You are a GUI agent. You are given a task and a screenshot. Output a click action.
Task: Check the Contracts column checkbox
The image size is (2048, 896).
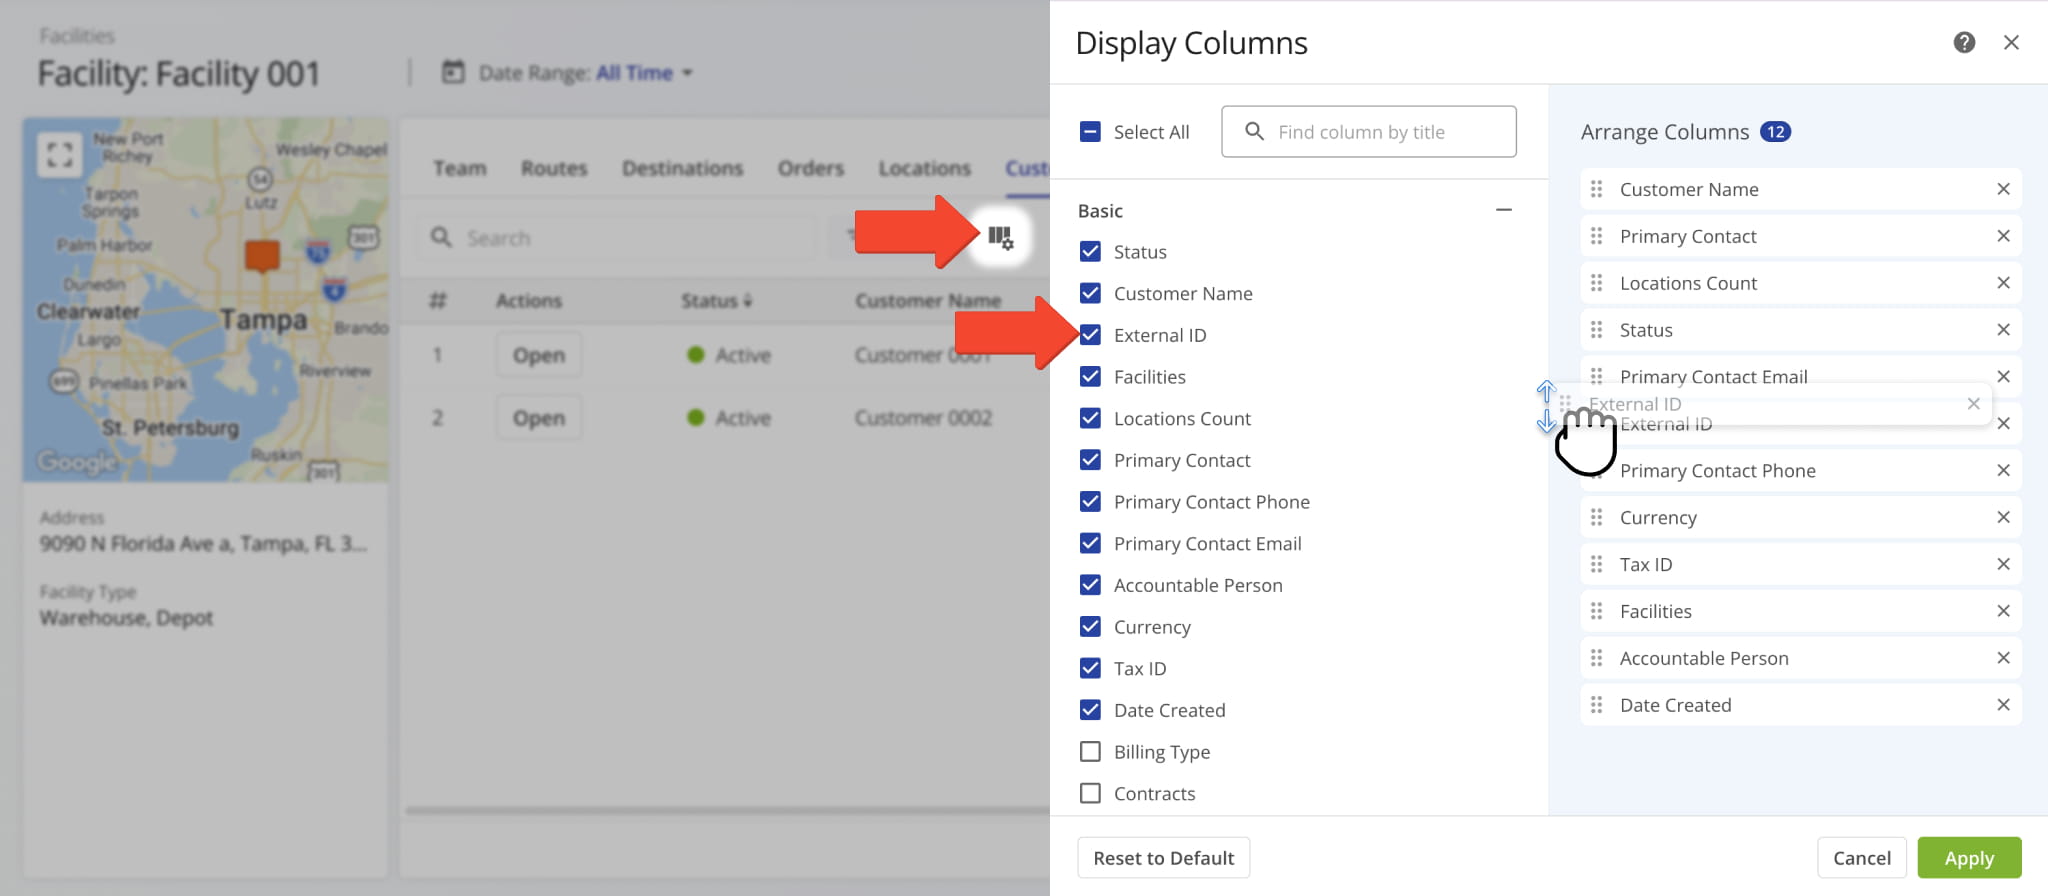(1090, 793)
